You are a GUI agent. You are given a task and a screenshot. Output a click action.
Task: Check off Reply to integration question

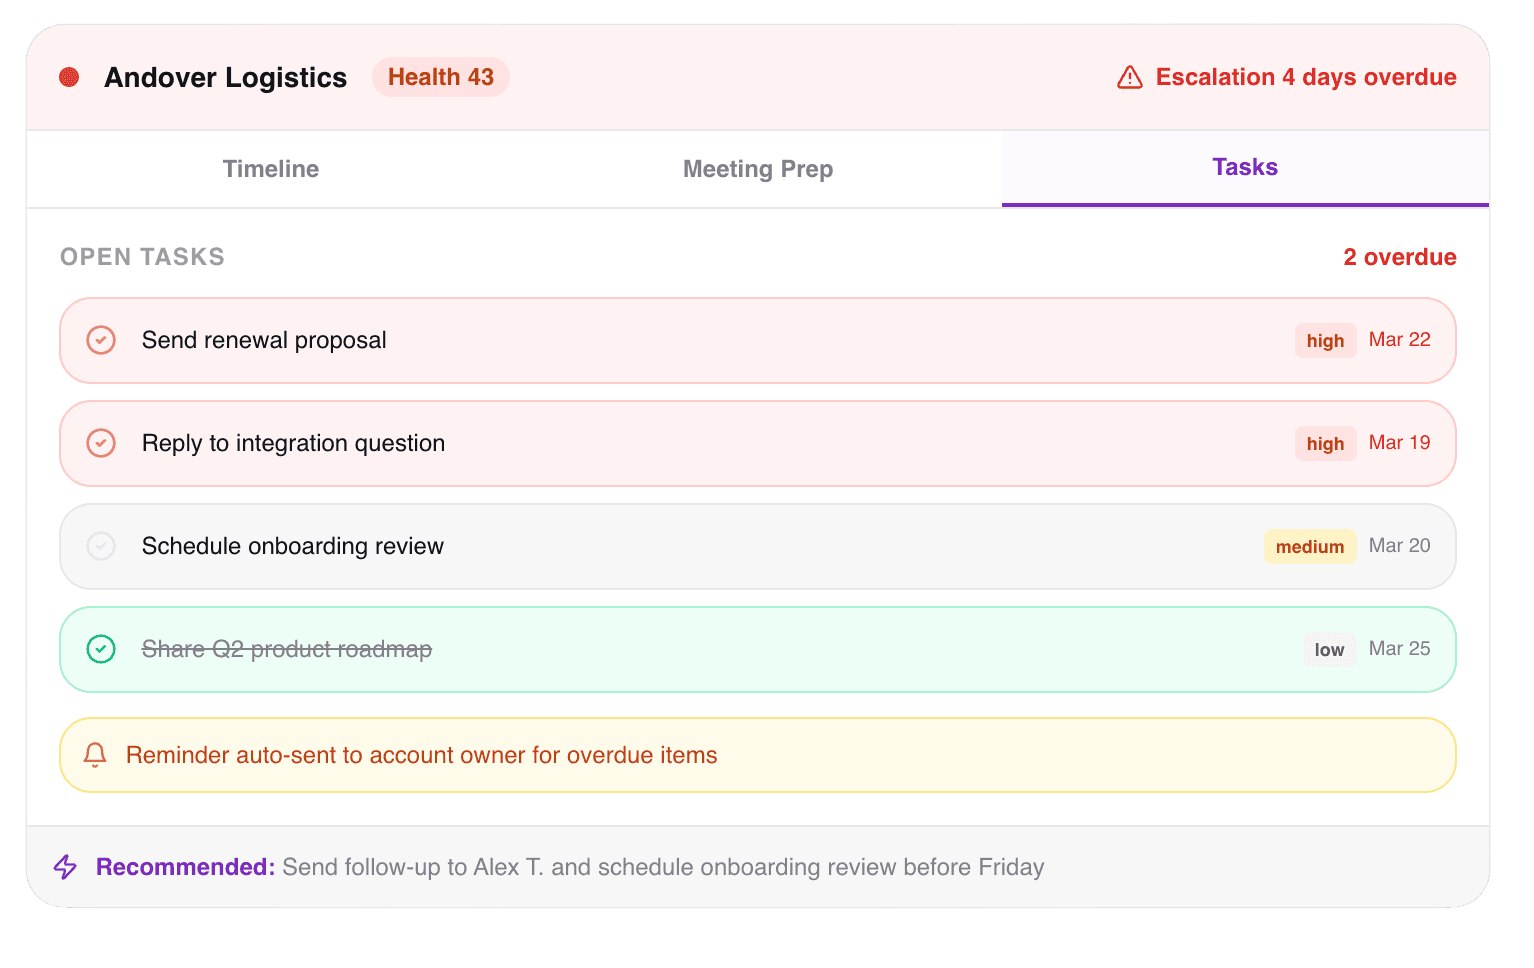tap(101, 443)
